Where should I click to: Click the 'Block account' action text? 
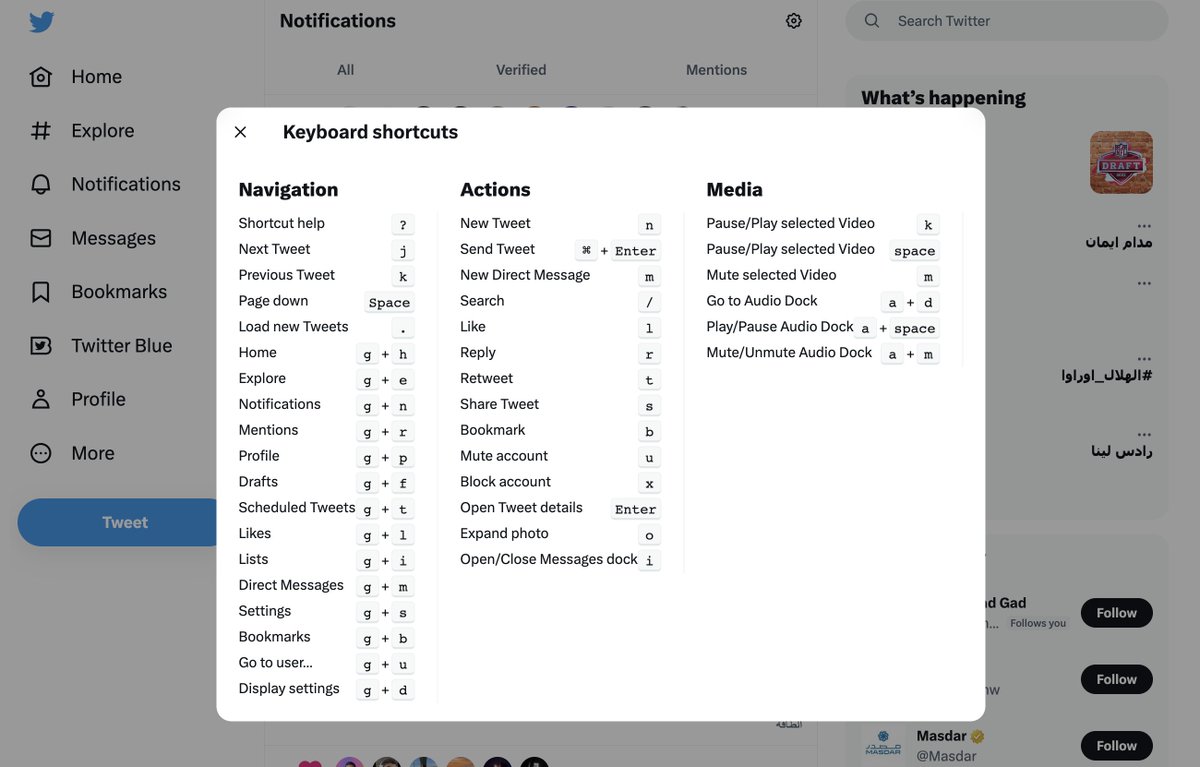click(505, 482)
